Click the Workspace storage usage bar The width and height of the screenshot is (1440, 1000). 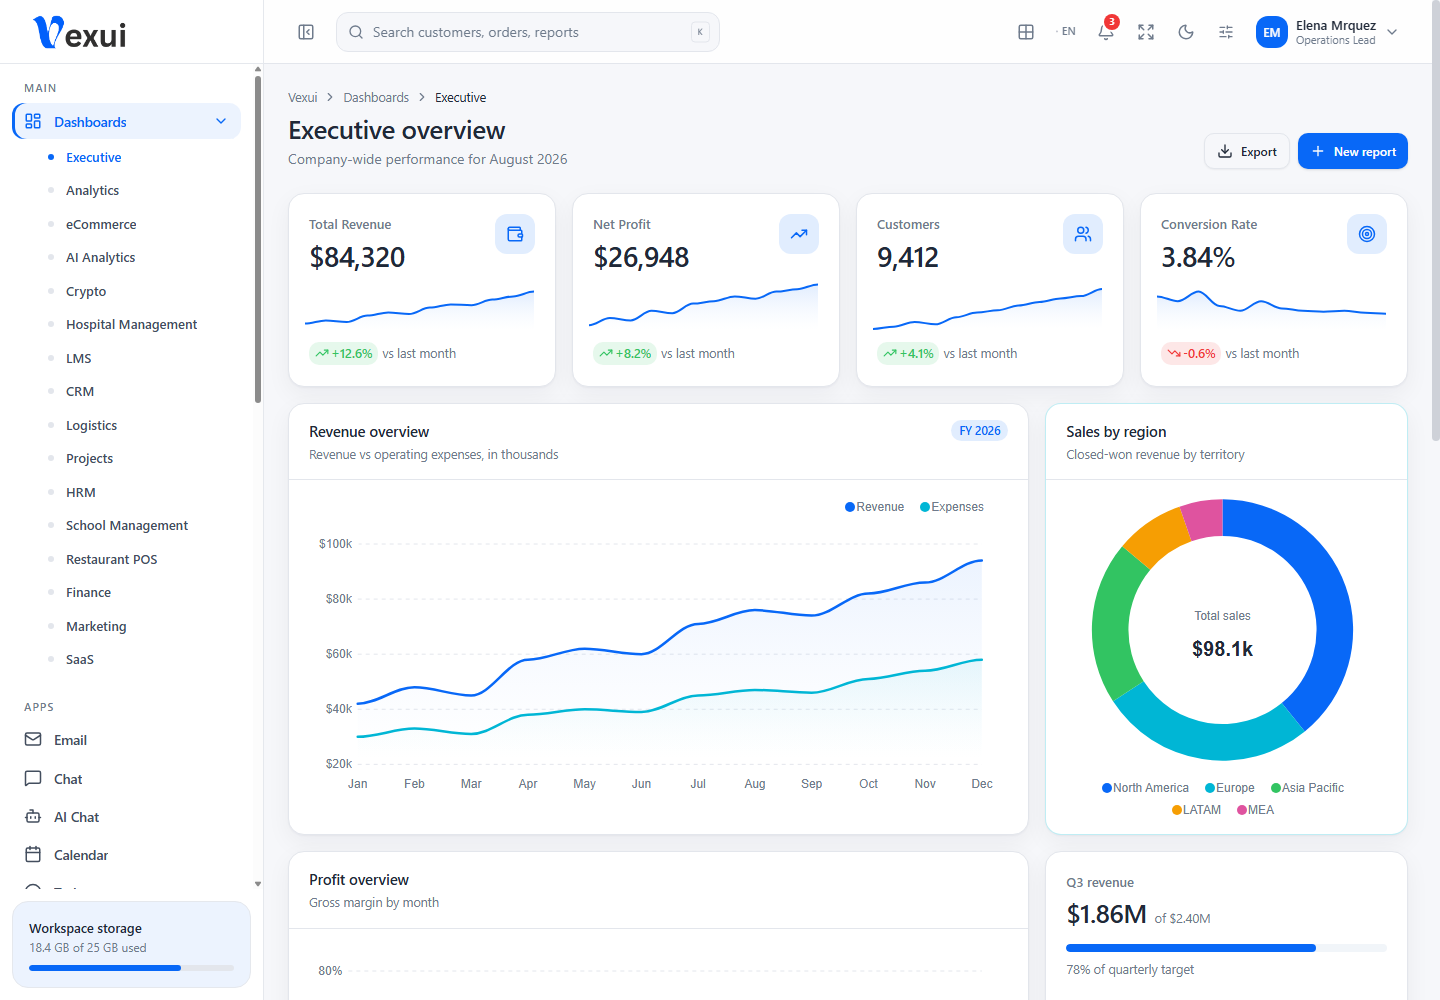click(131, 968)
